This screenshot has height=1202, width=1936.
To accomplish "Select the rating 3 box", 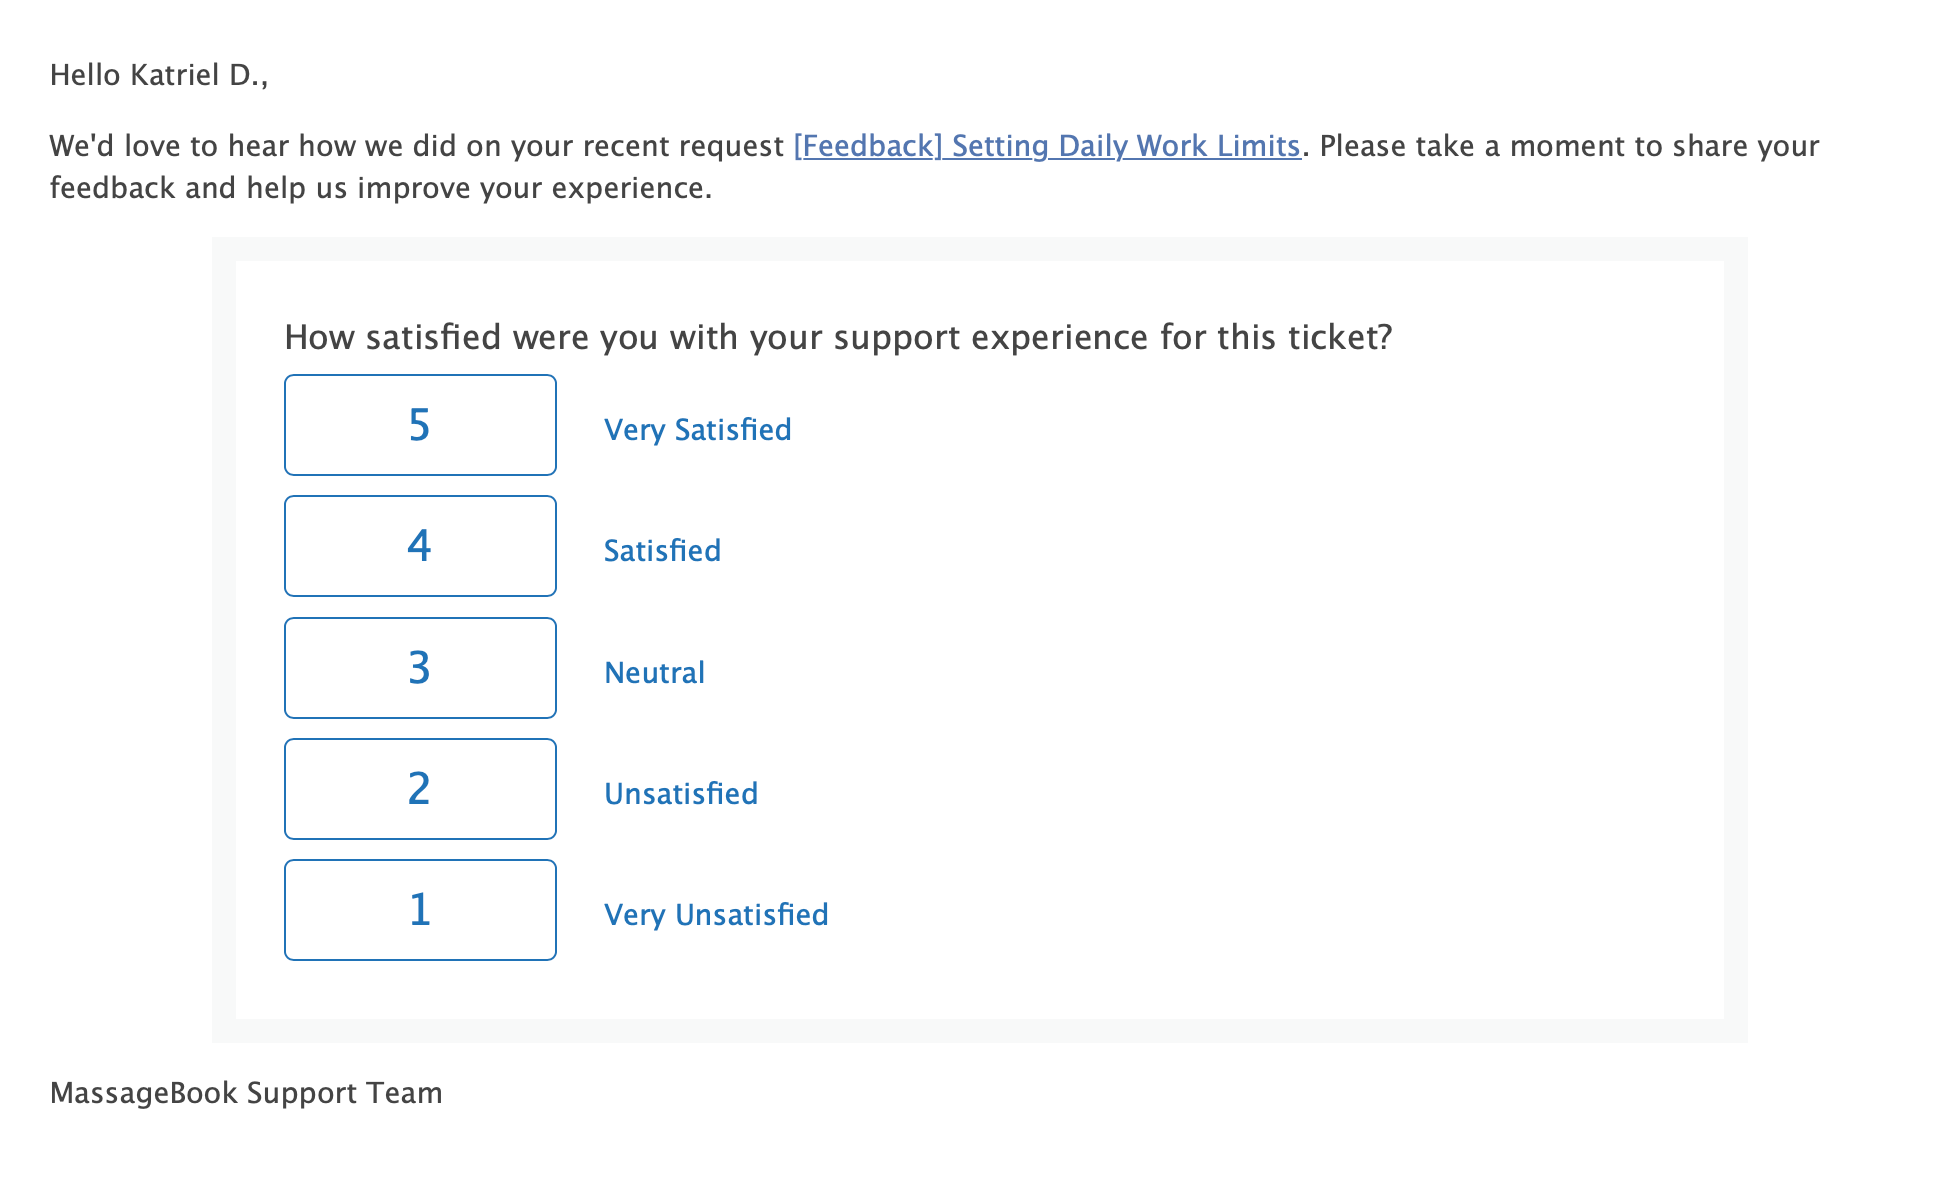I will (x=420, y=668).
